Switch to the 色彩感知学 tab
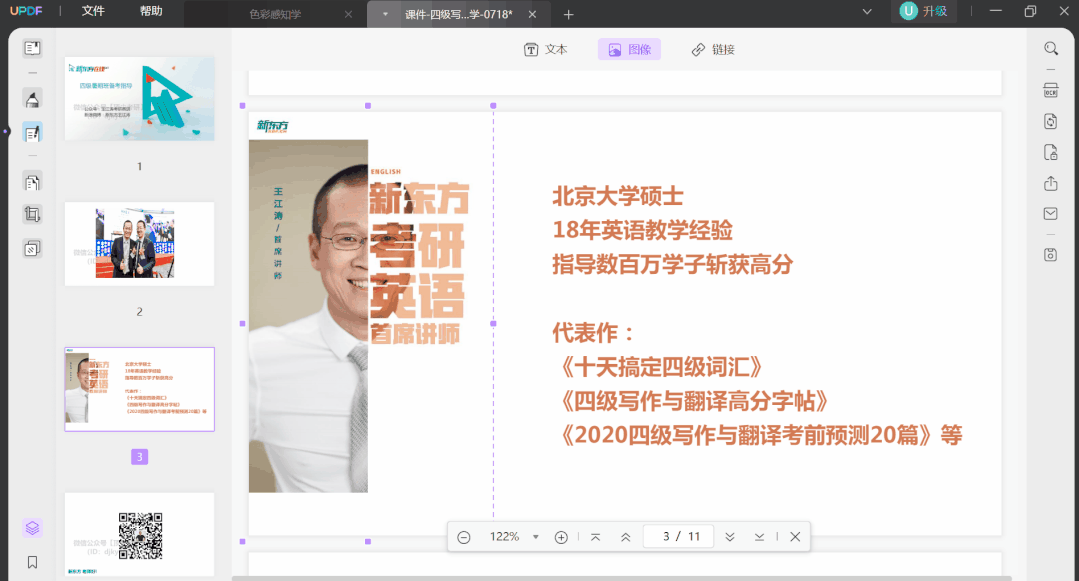1079x581 pixels. tap(275, 14)
